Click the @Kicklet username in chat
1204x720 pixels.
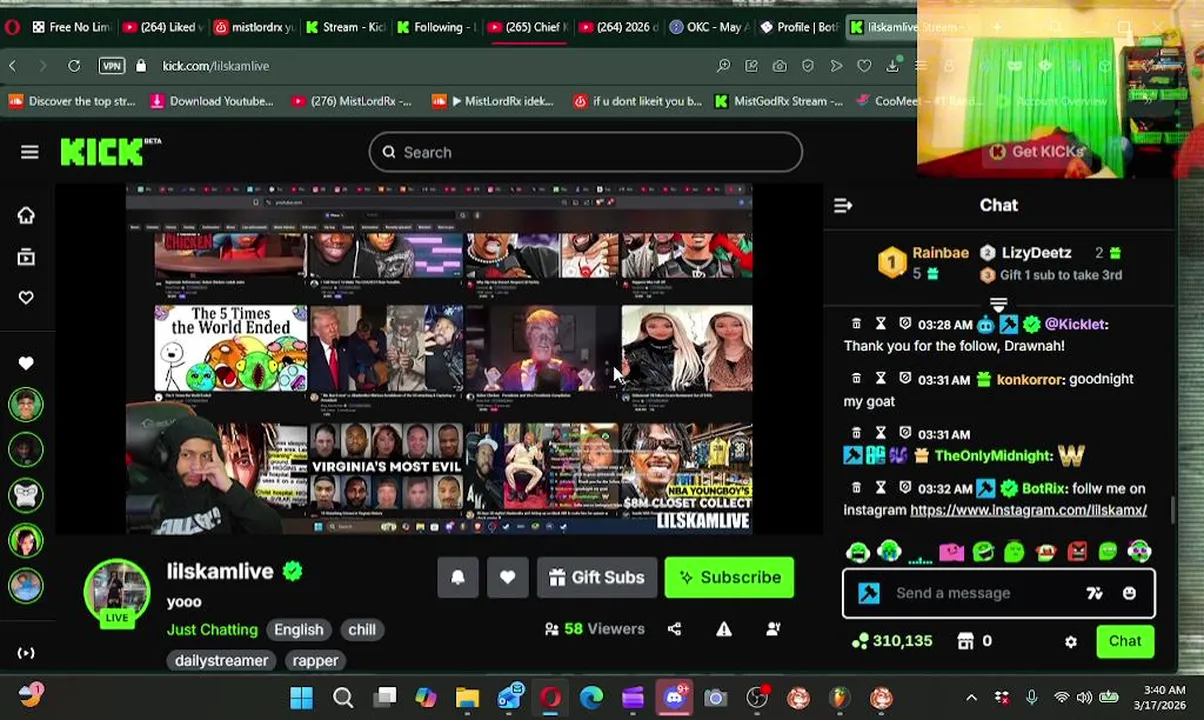(1074, 324)
